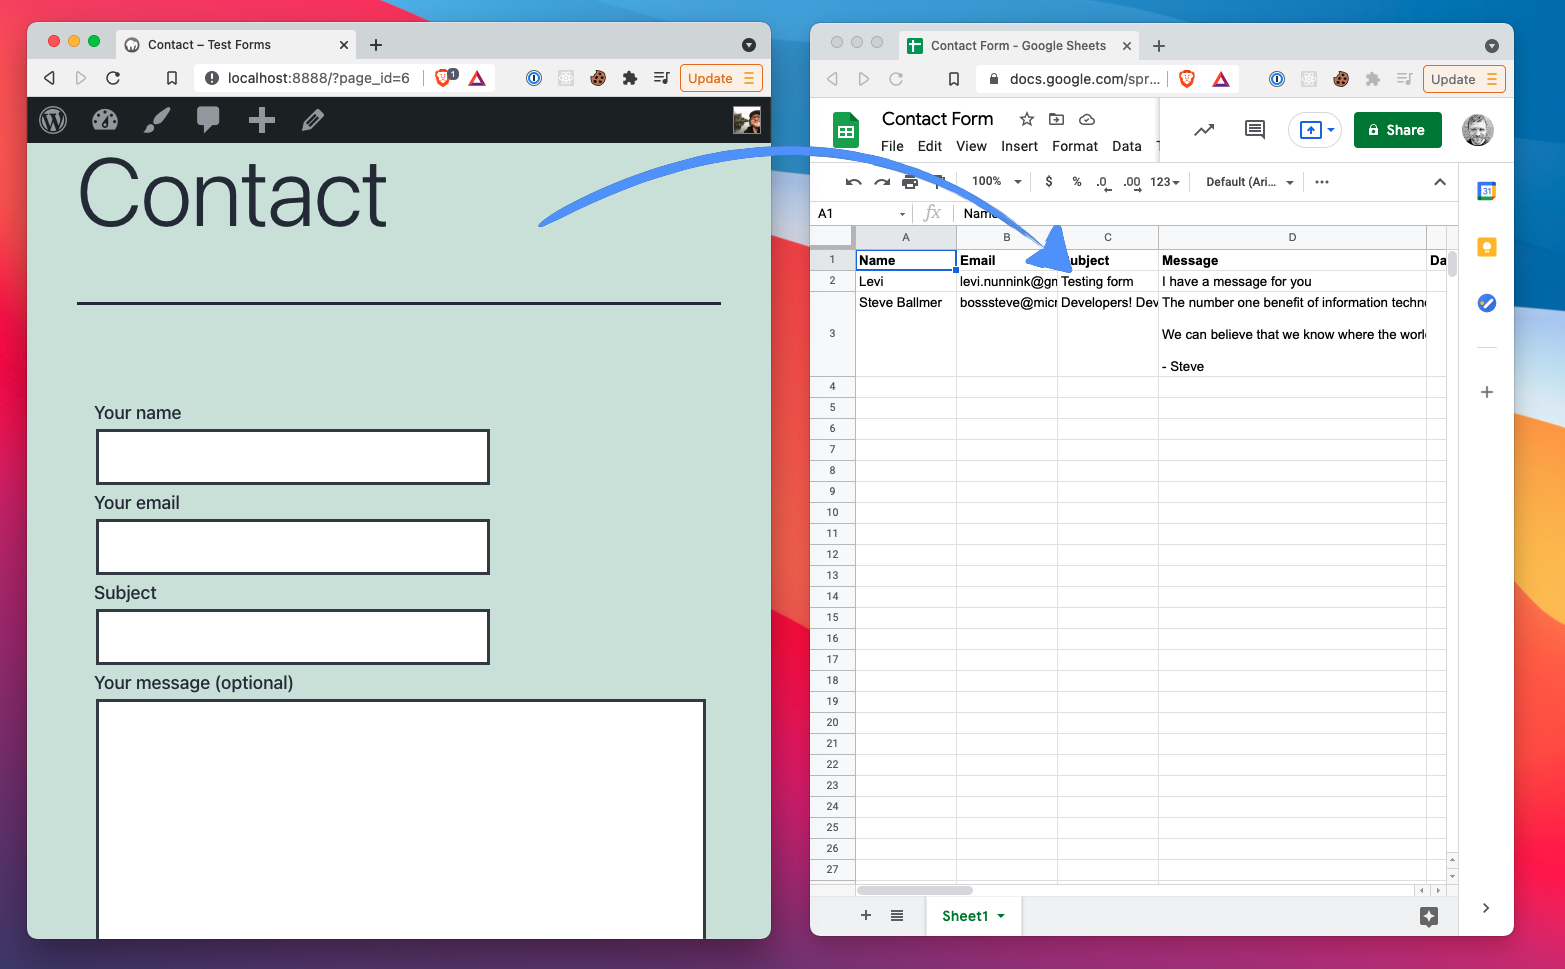Screen dimensions: 1565x969
Task: Open a new tab in the Contact browser window
Action: [x=376, y=45]
